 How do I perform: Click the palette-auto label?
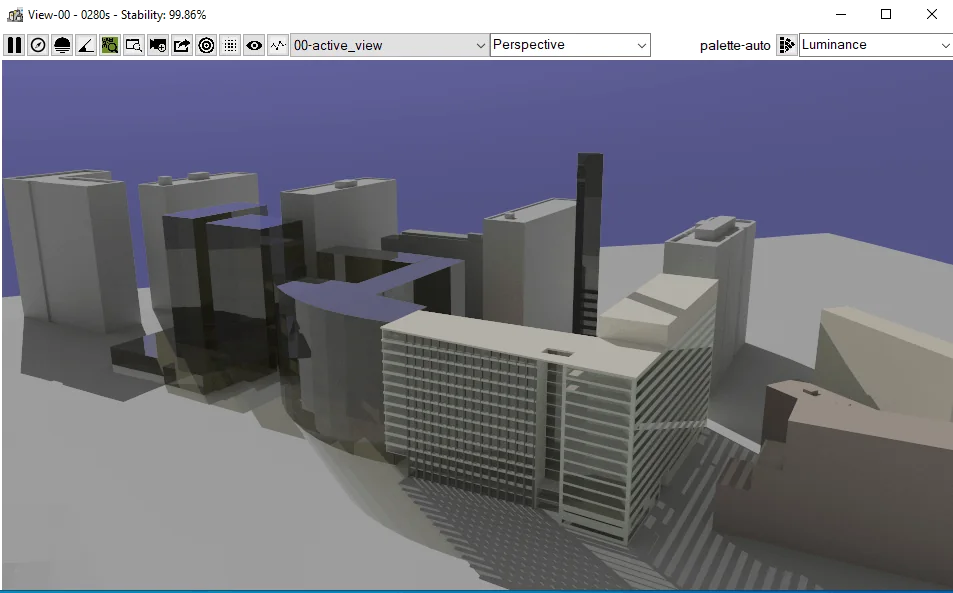pos(735,46)
